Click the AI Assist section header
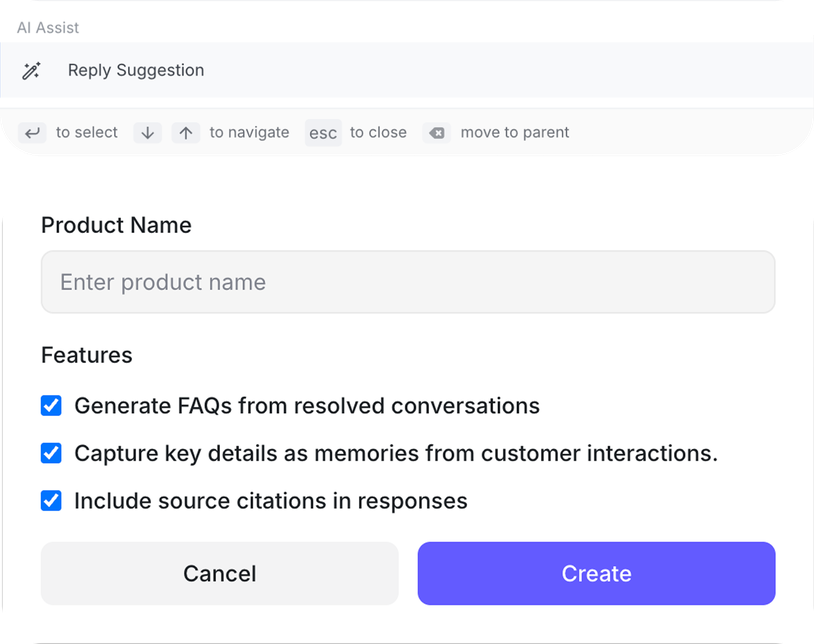 (x=48, y=28)
